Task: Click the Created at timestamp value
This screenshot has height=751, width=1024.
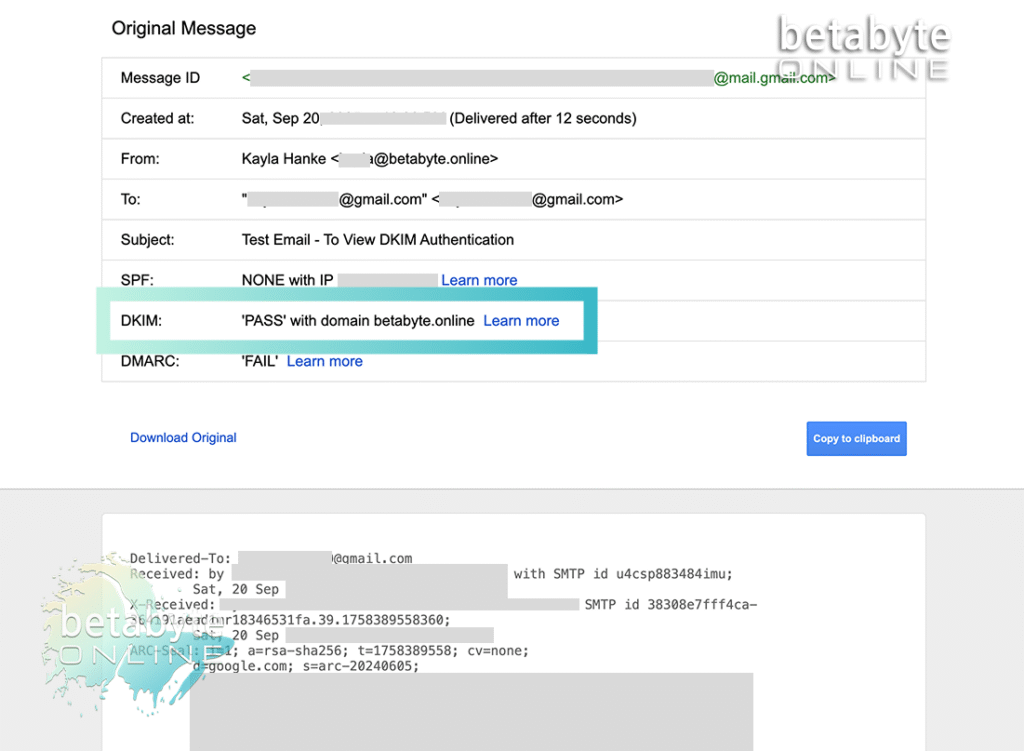Action: tap(438, 118)
